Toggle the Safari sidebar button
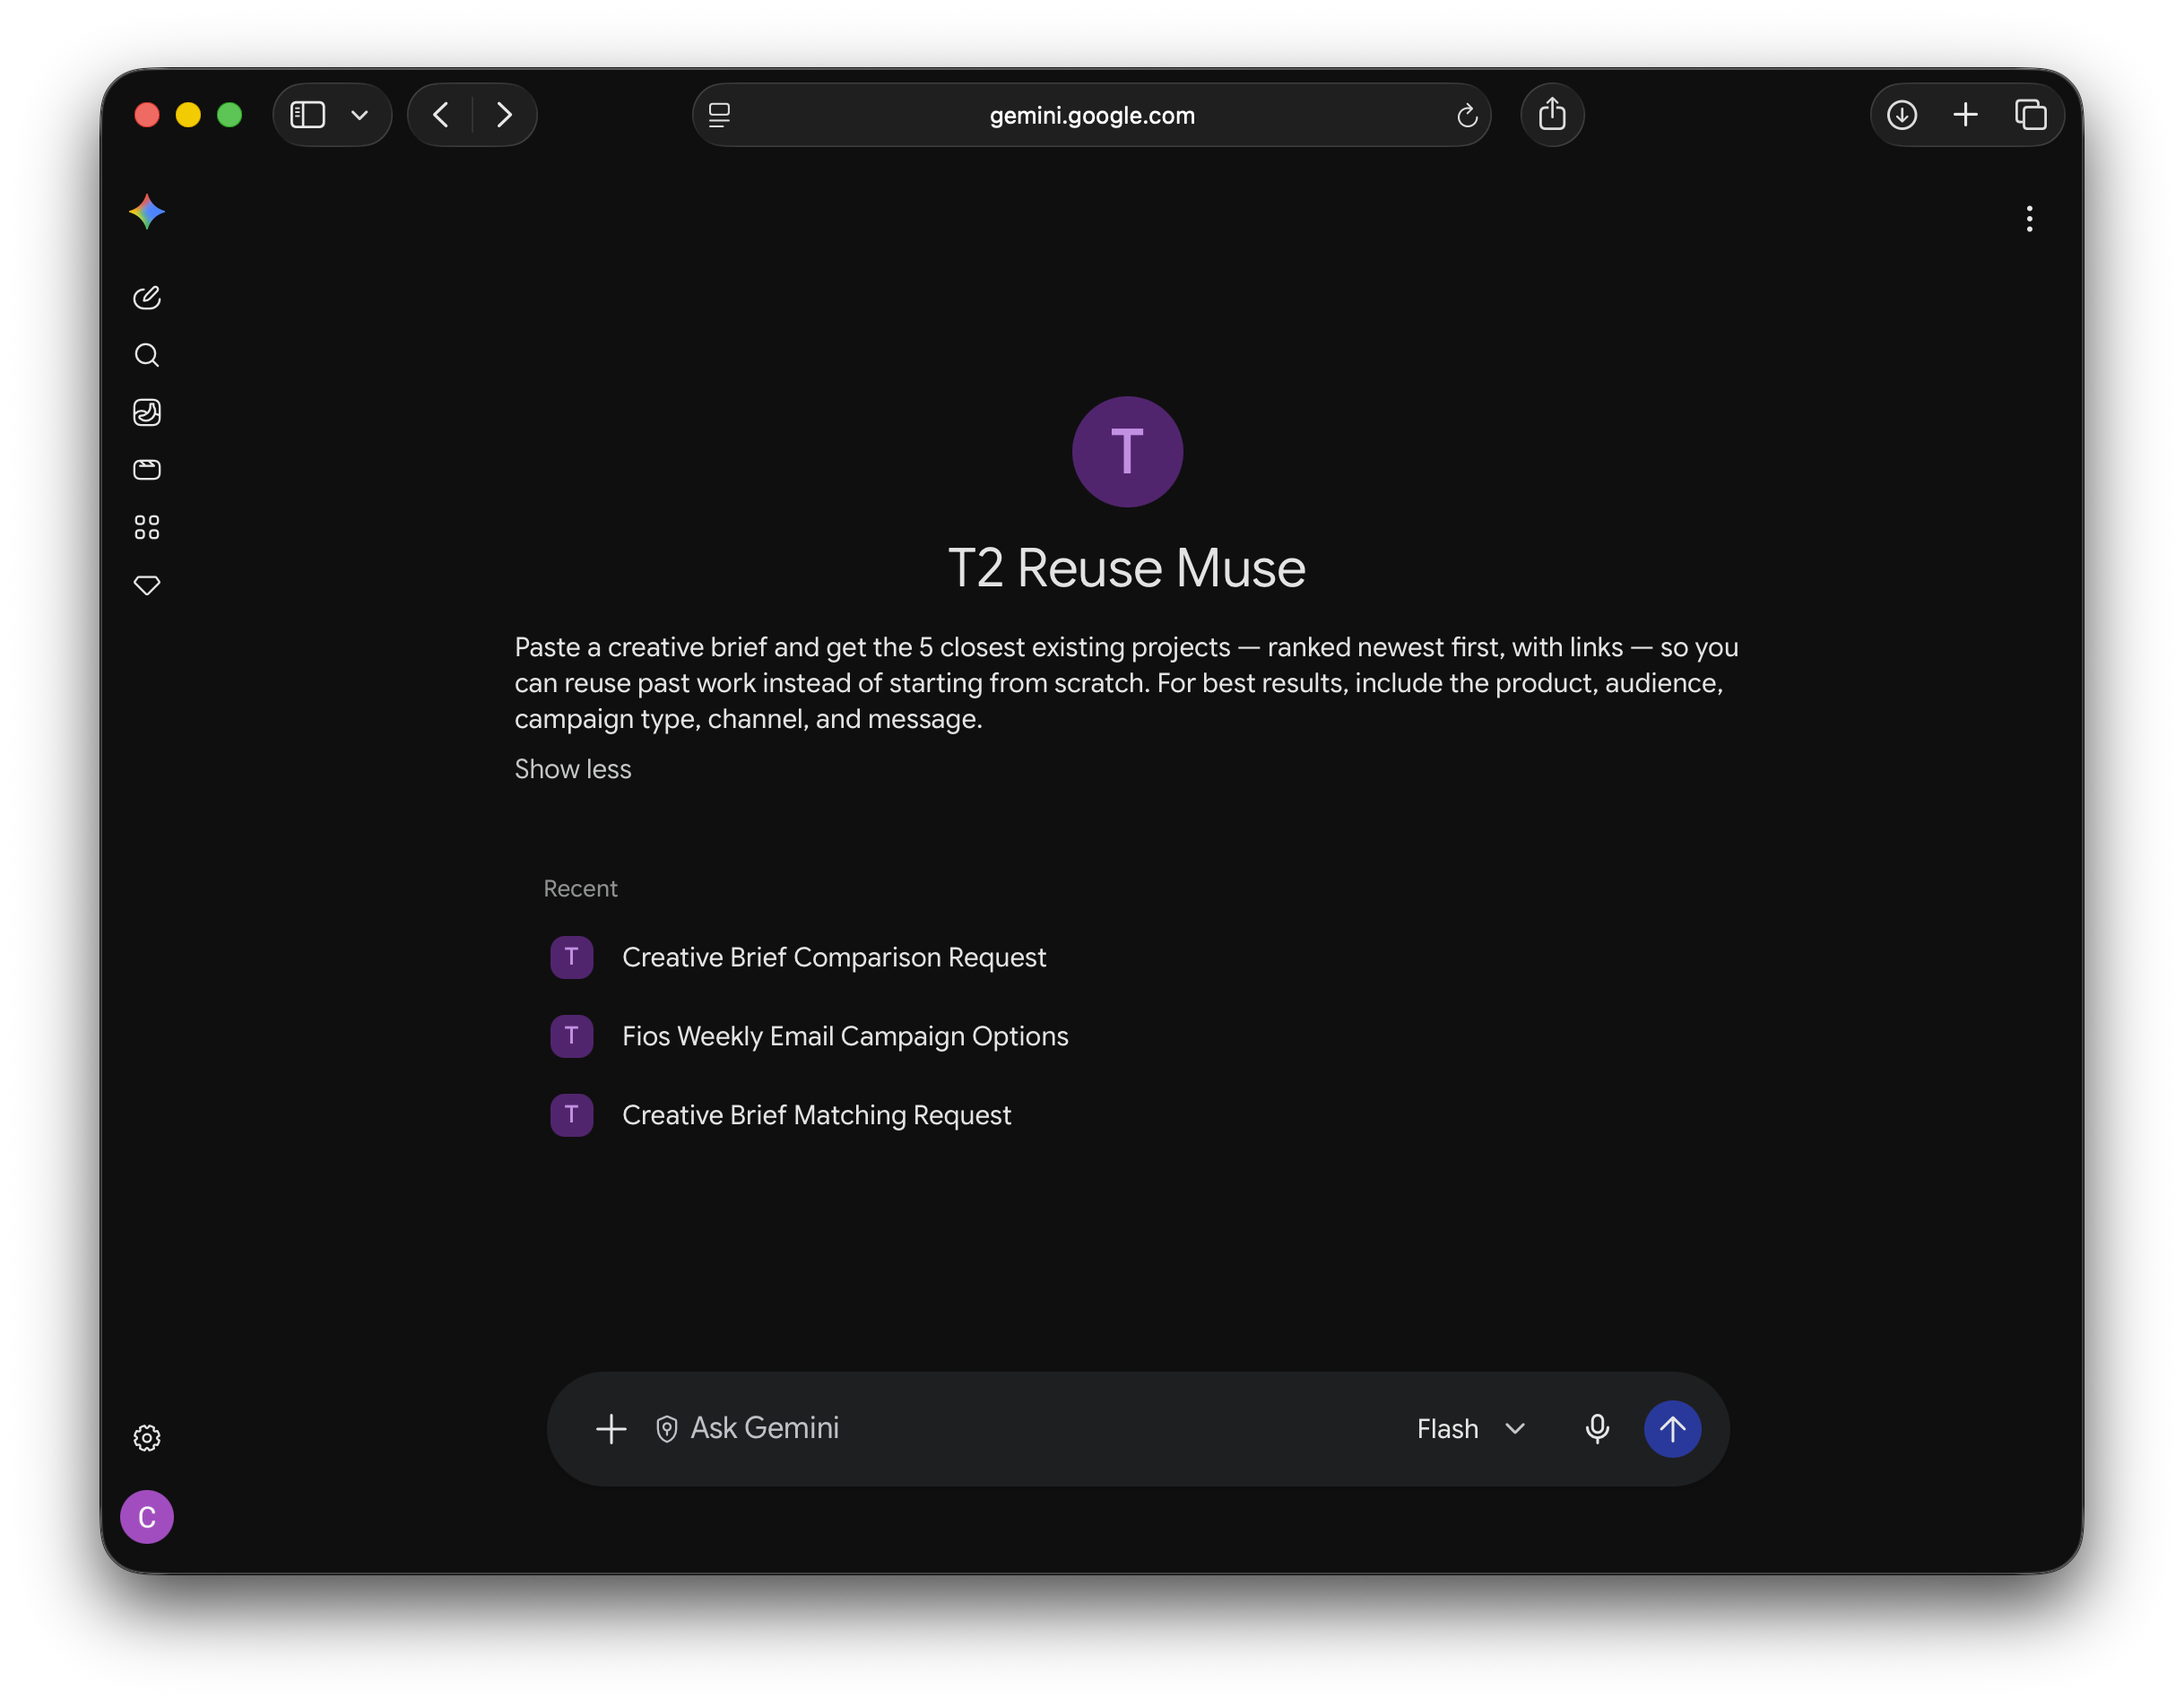 (307, 115)
